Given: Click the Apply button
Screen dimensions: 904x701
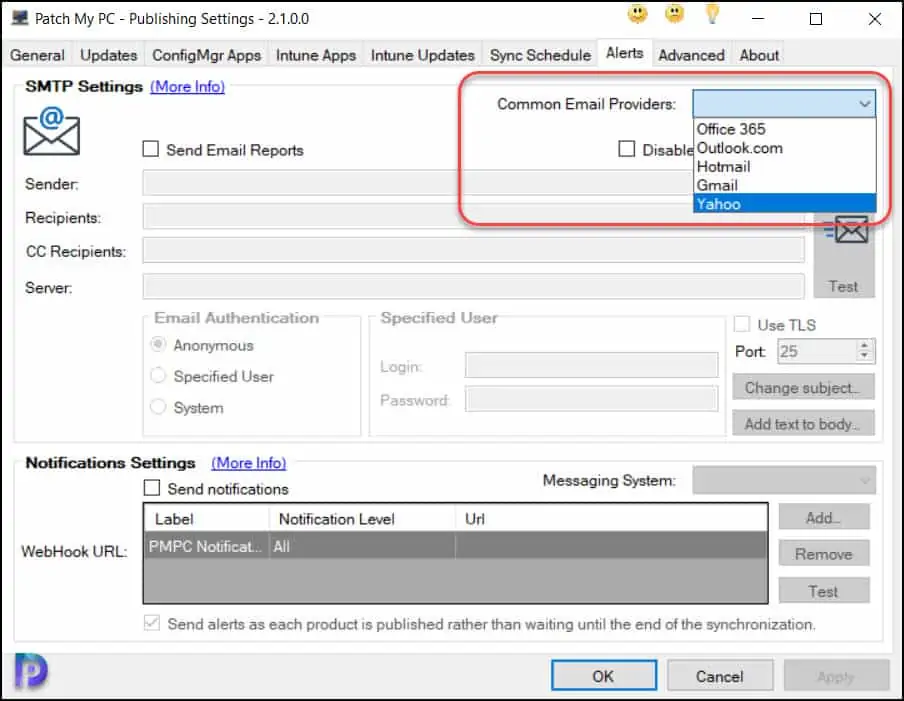Looking at the screenshot, I should [x=835, y=676].
